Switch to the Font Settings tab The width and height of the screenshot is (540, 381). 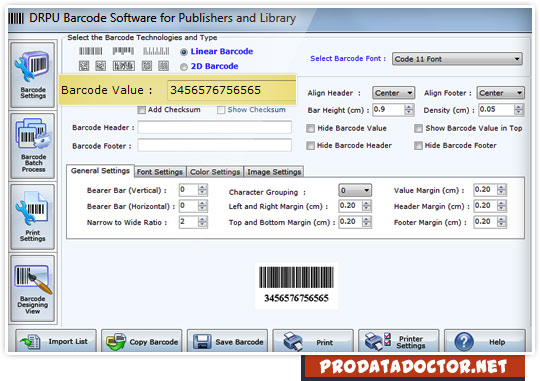coord(160,172)
